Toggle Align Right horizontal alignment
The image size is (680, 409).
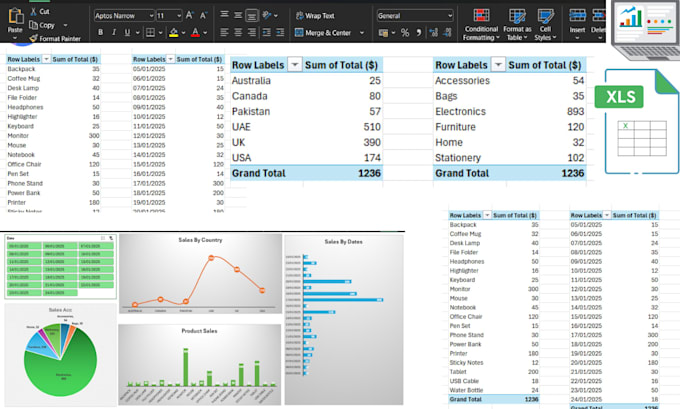[252, 32]
